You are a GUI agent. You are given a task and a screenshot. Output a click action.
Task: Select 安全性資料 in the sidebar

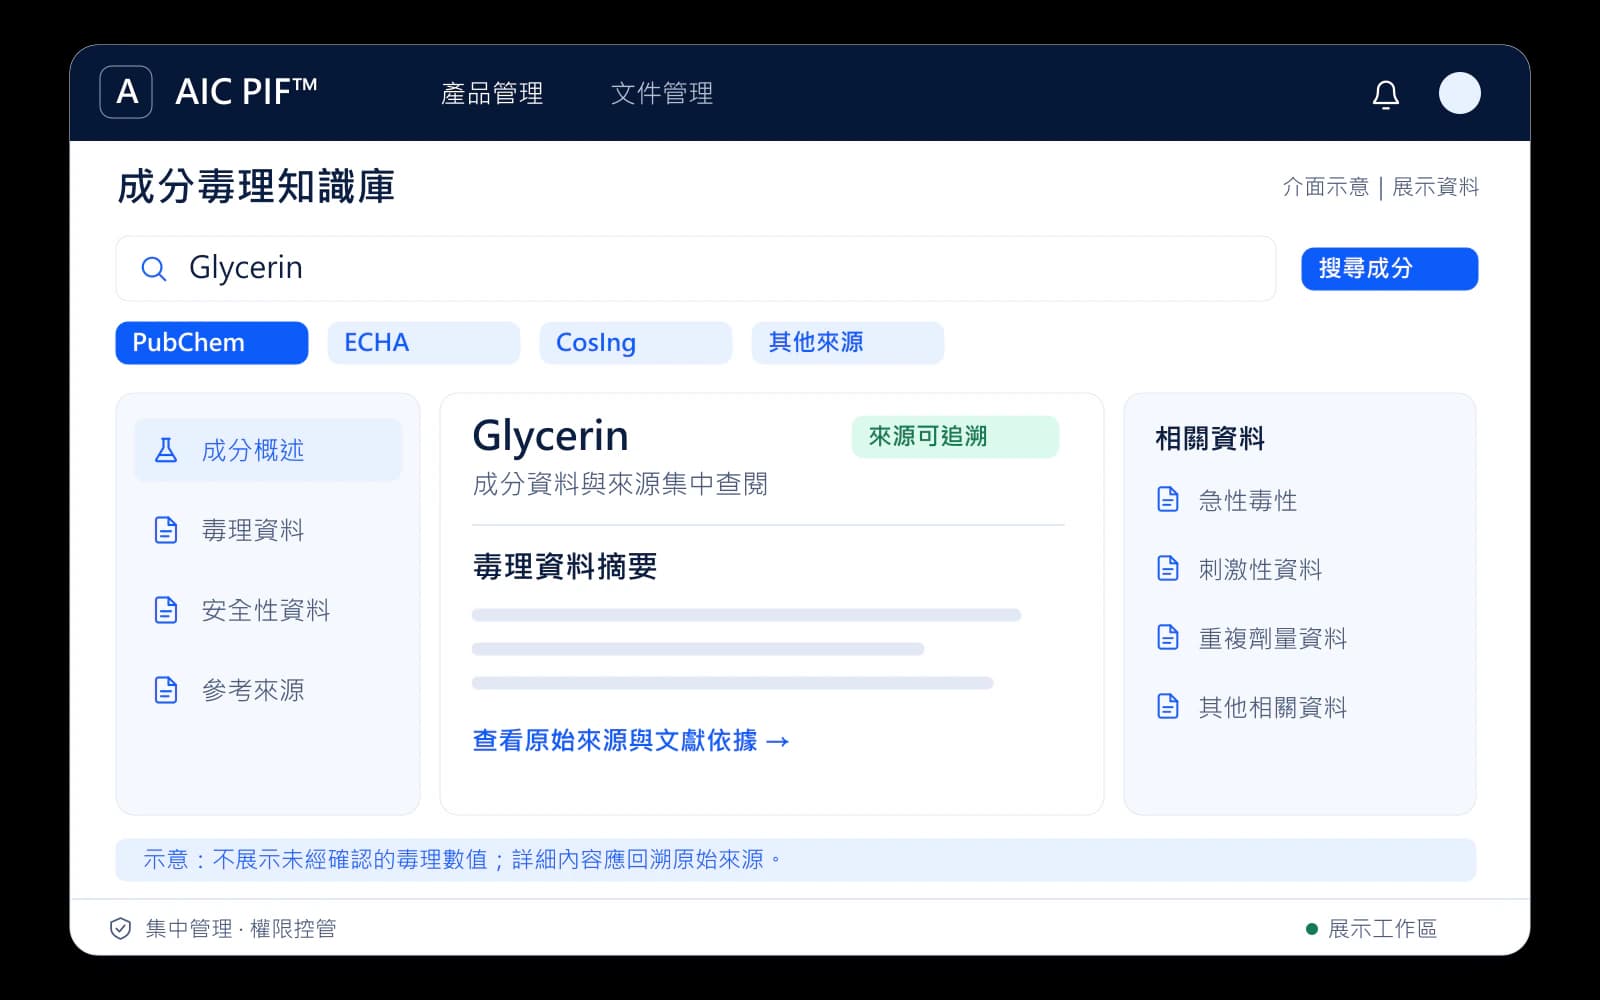coord(268,610)
